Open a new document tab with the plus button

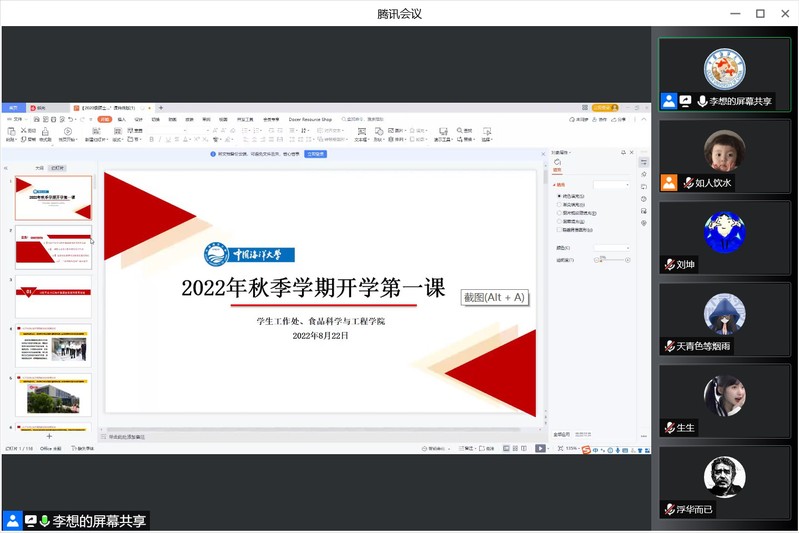(161, 108)
